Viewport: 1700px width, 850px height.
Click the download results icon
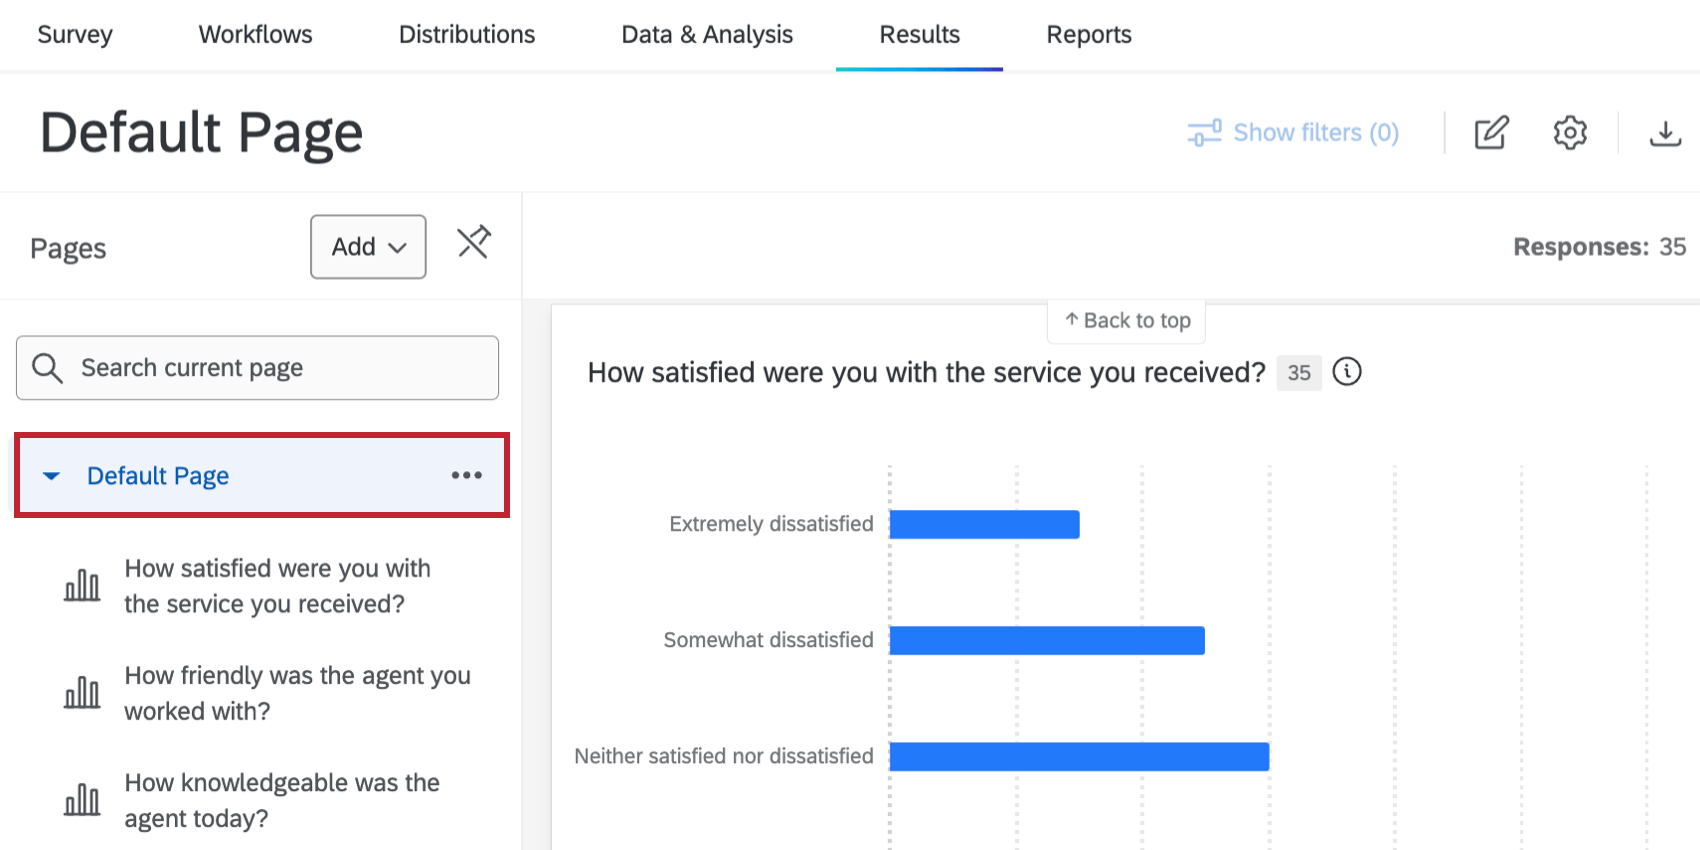tap(1665, 133)
